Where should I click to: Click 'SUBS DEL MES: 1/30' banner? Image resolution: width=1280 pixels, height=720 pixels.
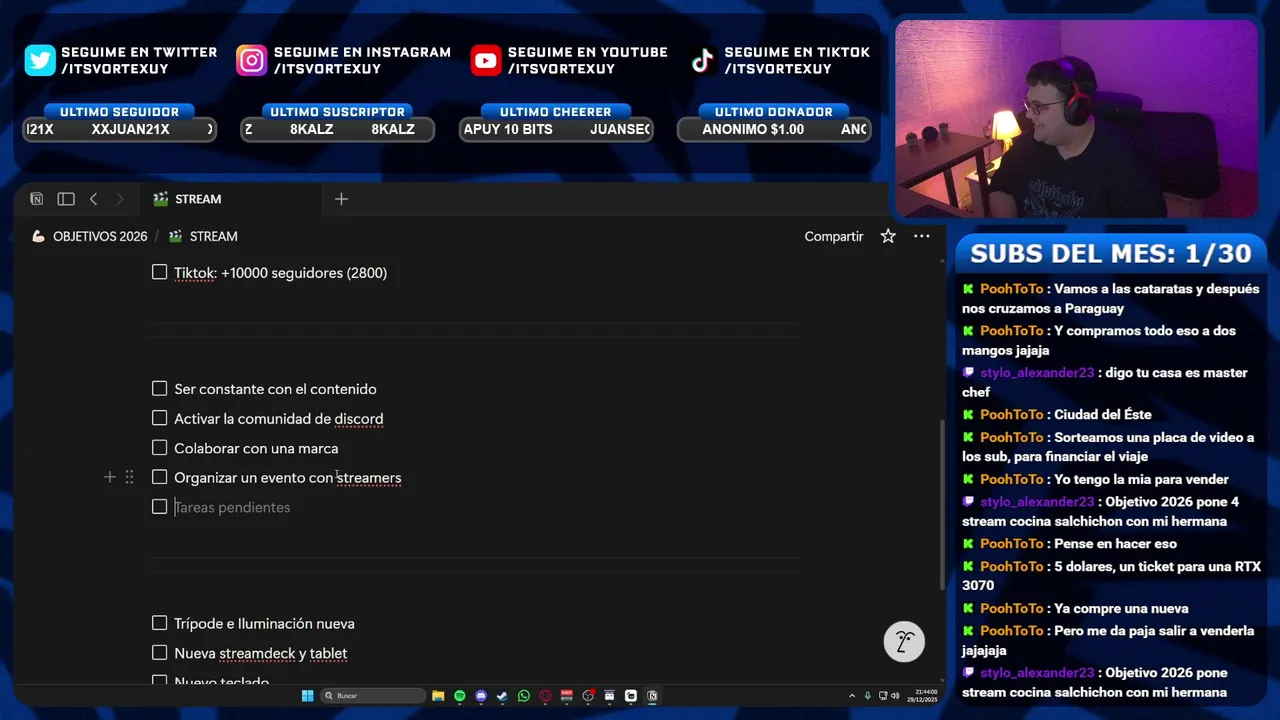(x=1111, y=253)
